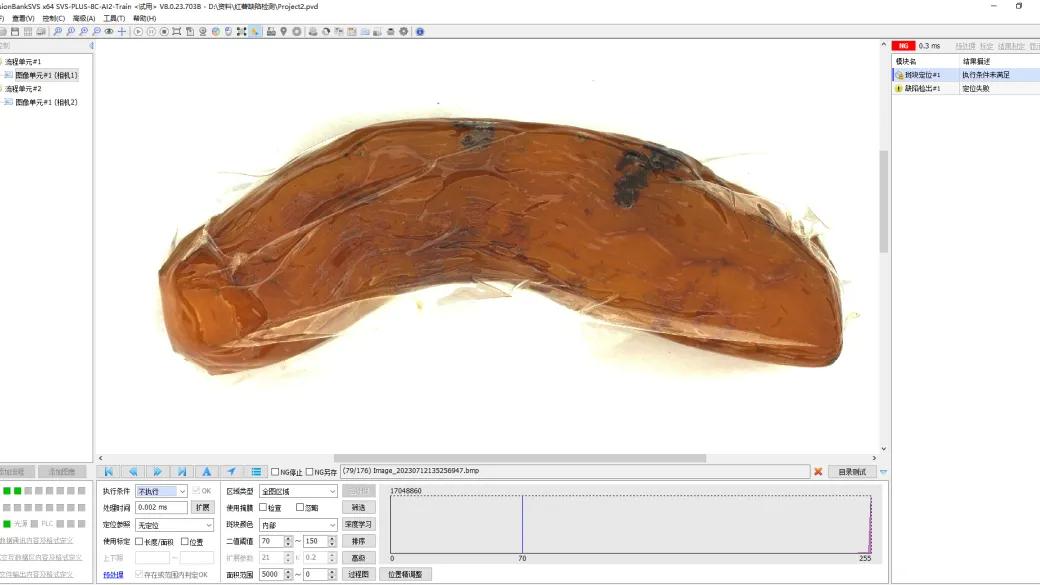Go to next image arrow button
This screenshot has width=1040, height=585.
157,472
